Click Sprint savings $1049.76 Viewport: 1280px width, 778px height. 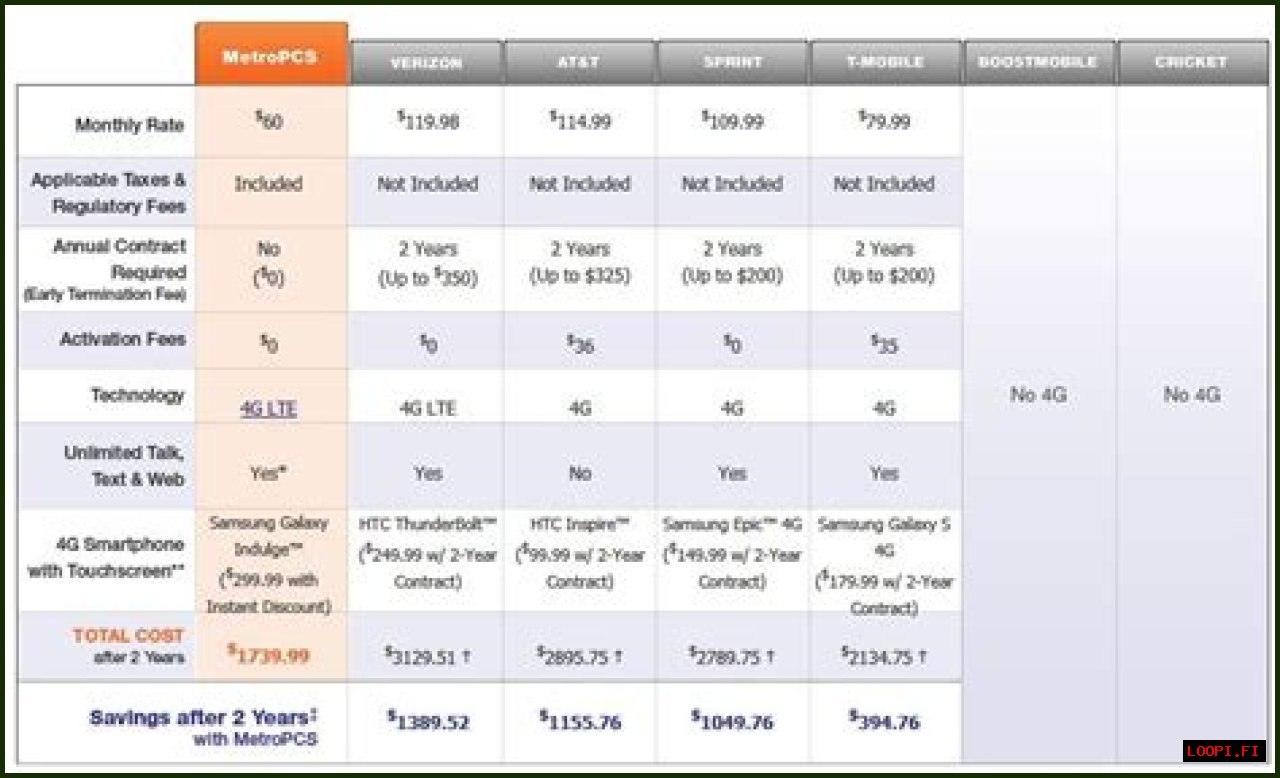click(732, 720)
